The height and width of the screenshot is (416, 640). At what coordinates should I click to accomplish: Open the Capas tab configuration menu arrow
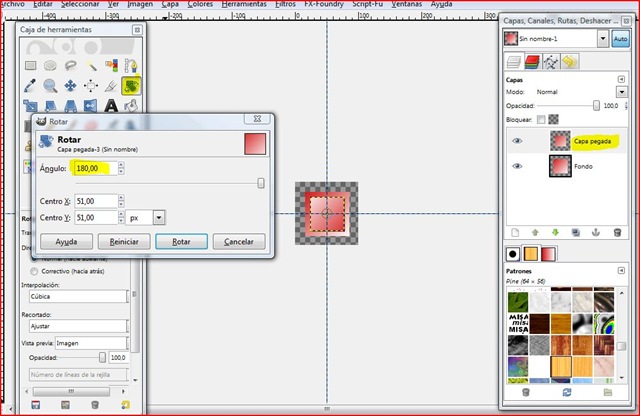(x=621, y=79)
